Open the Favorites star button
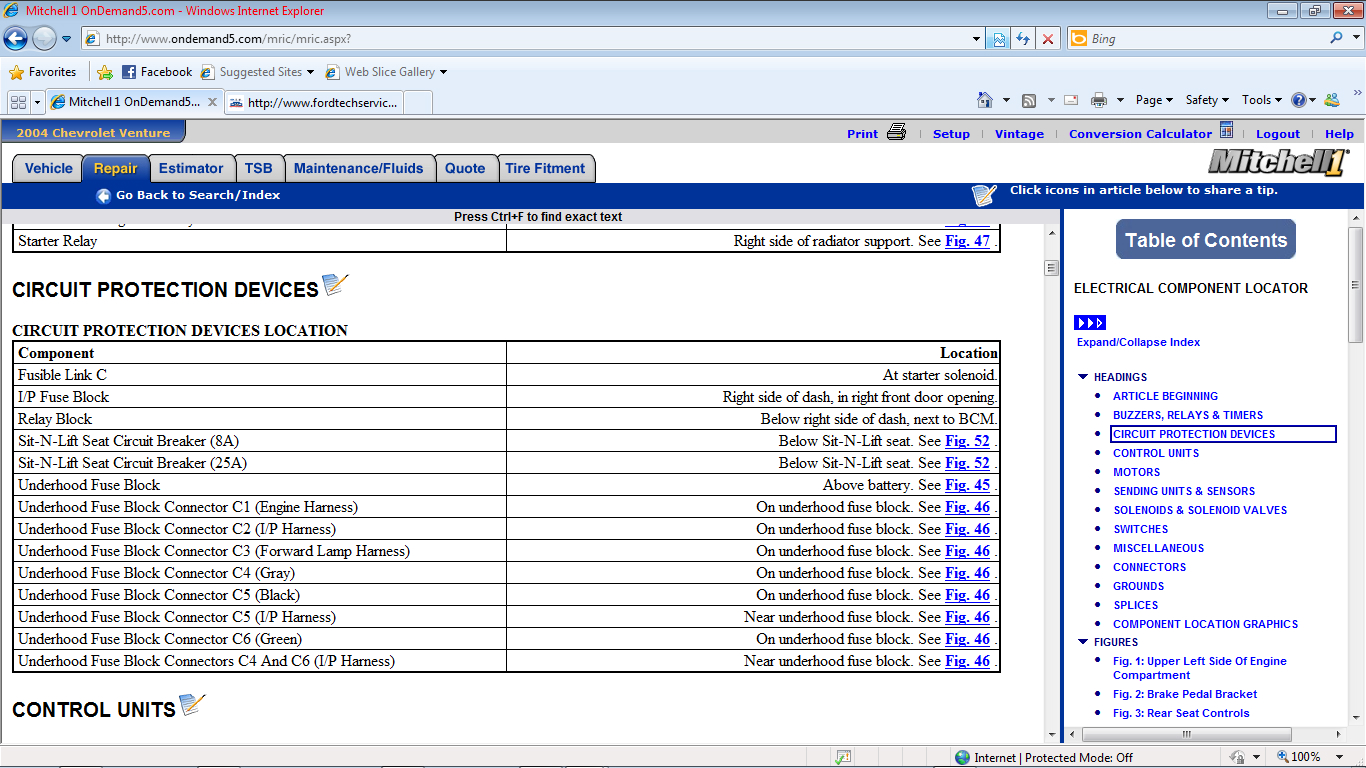This screenshot has width=1366, height=768. 43,72
